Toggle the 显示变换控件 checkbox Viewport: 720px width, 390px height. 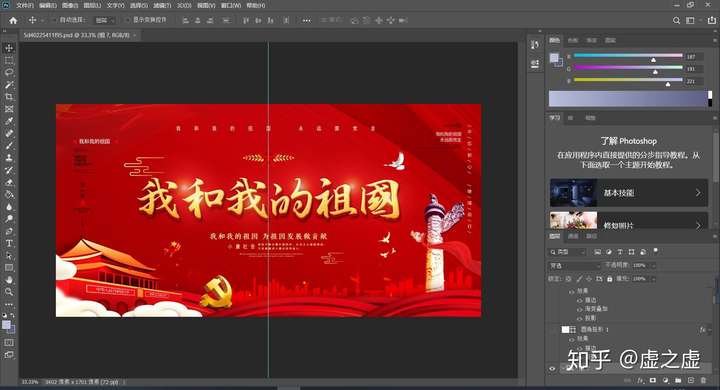(x=128, y=20)
